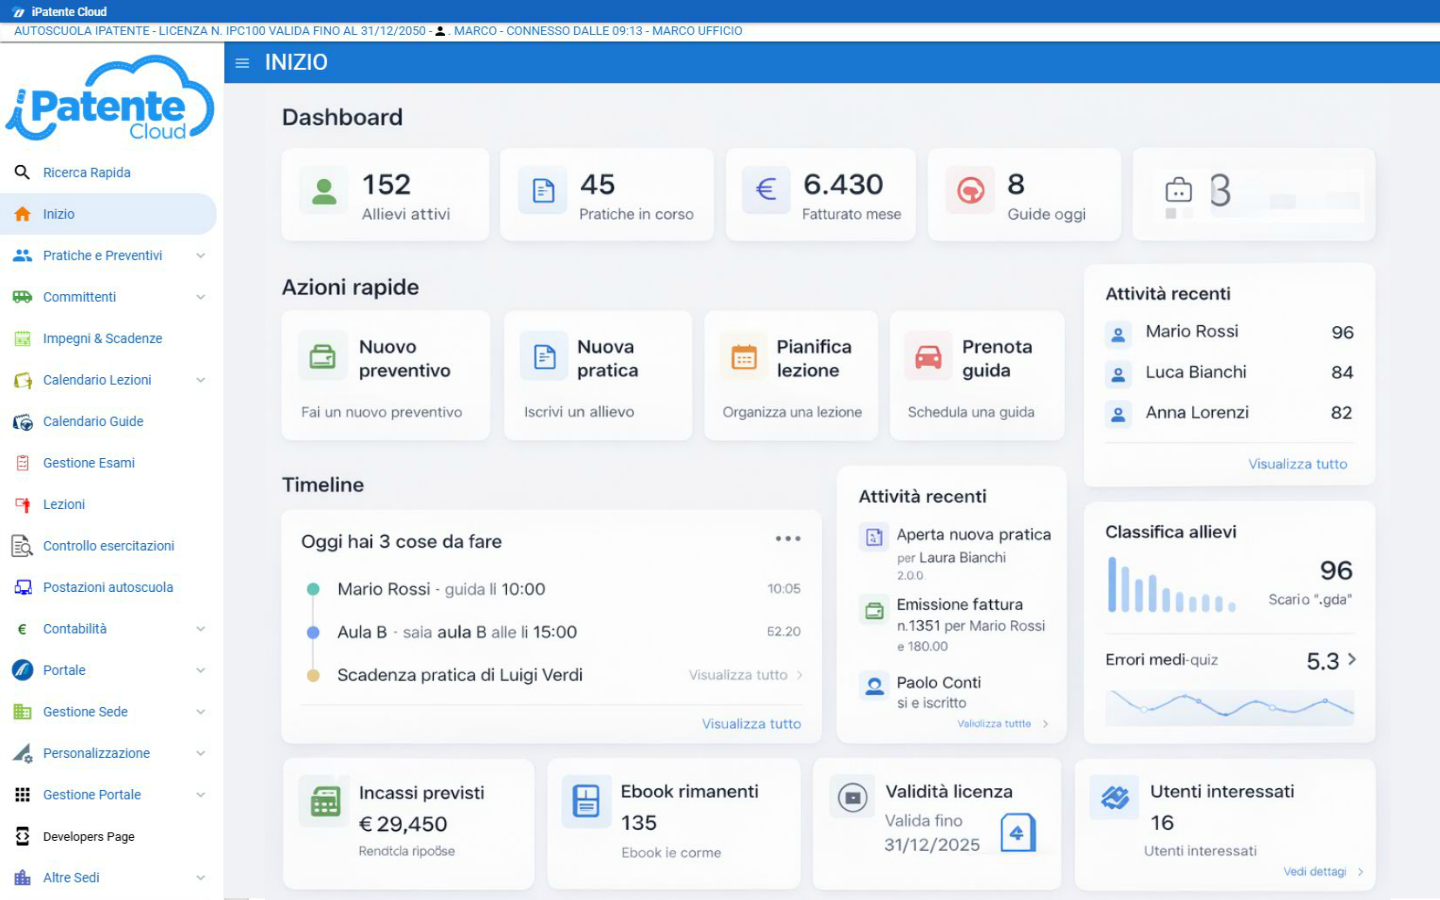Expand the Contabilità section
Image resolution: width=1440 pixels, height=900 pixels.
204,628
